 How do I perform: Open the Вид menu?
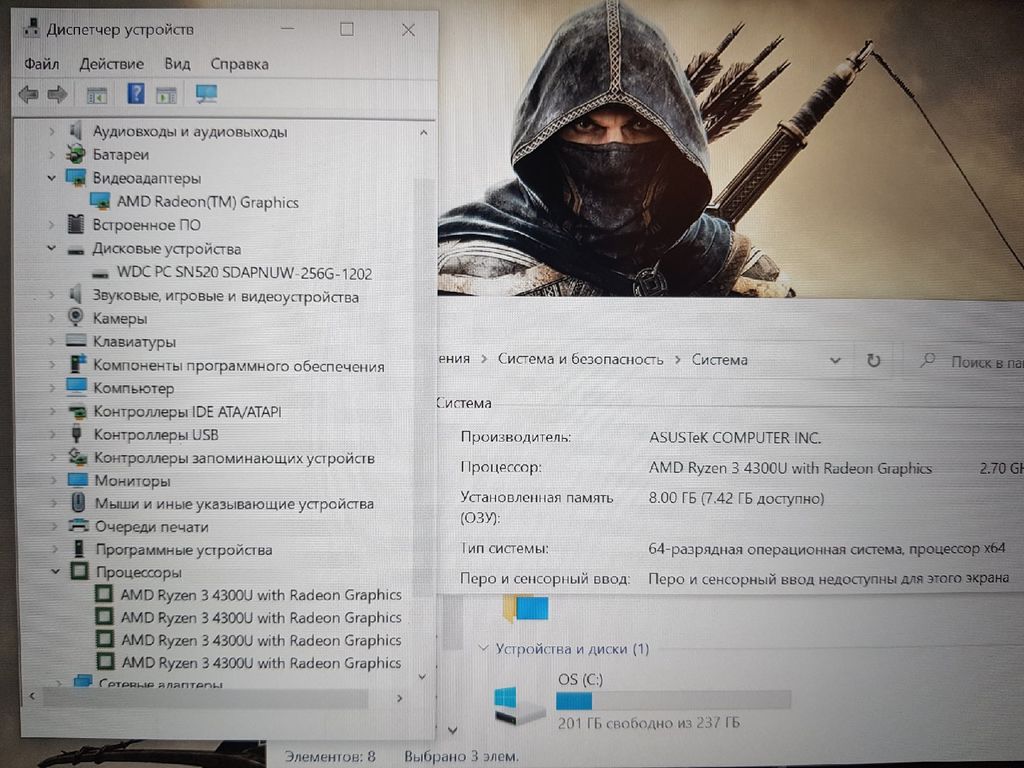pos(177,64)
